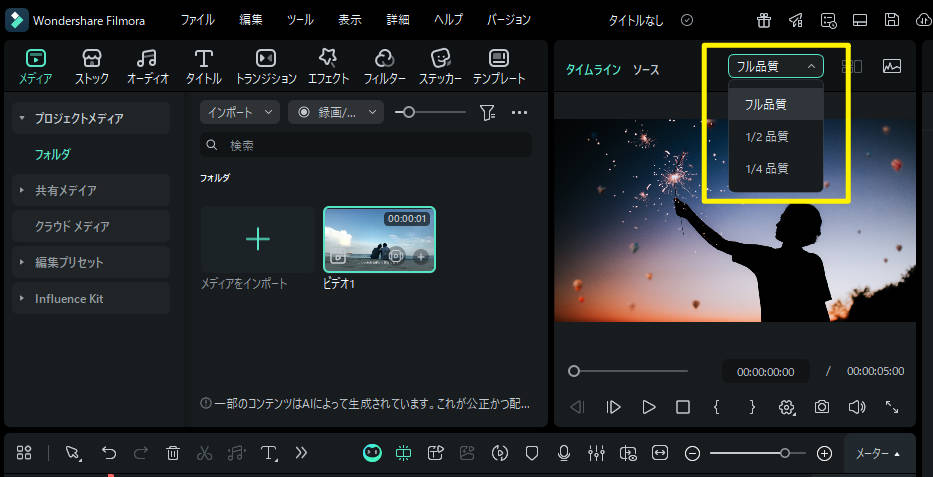
Task: Click the trash delete icon in timeline toolbar
Action: (x=173, y=453)
